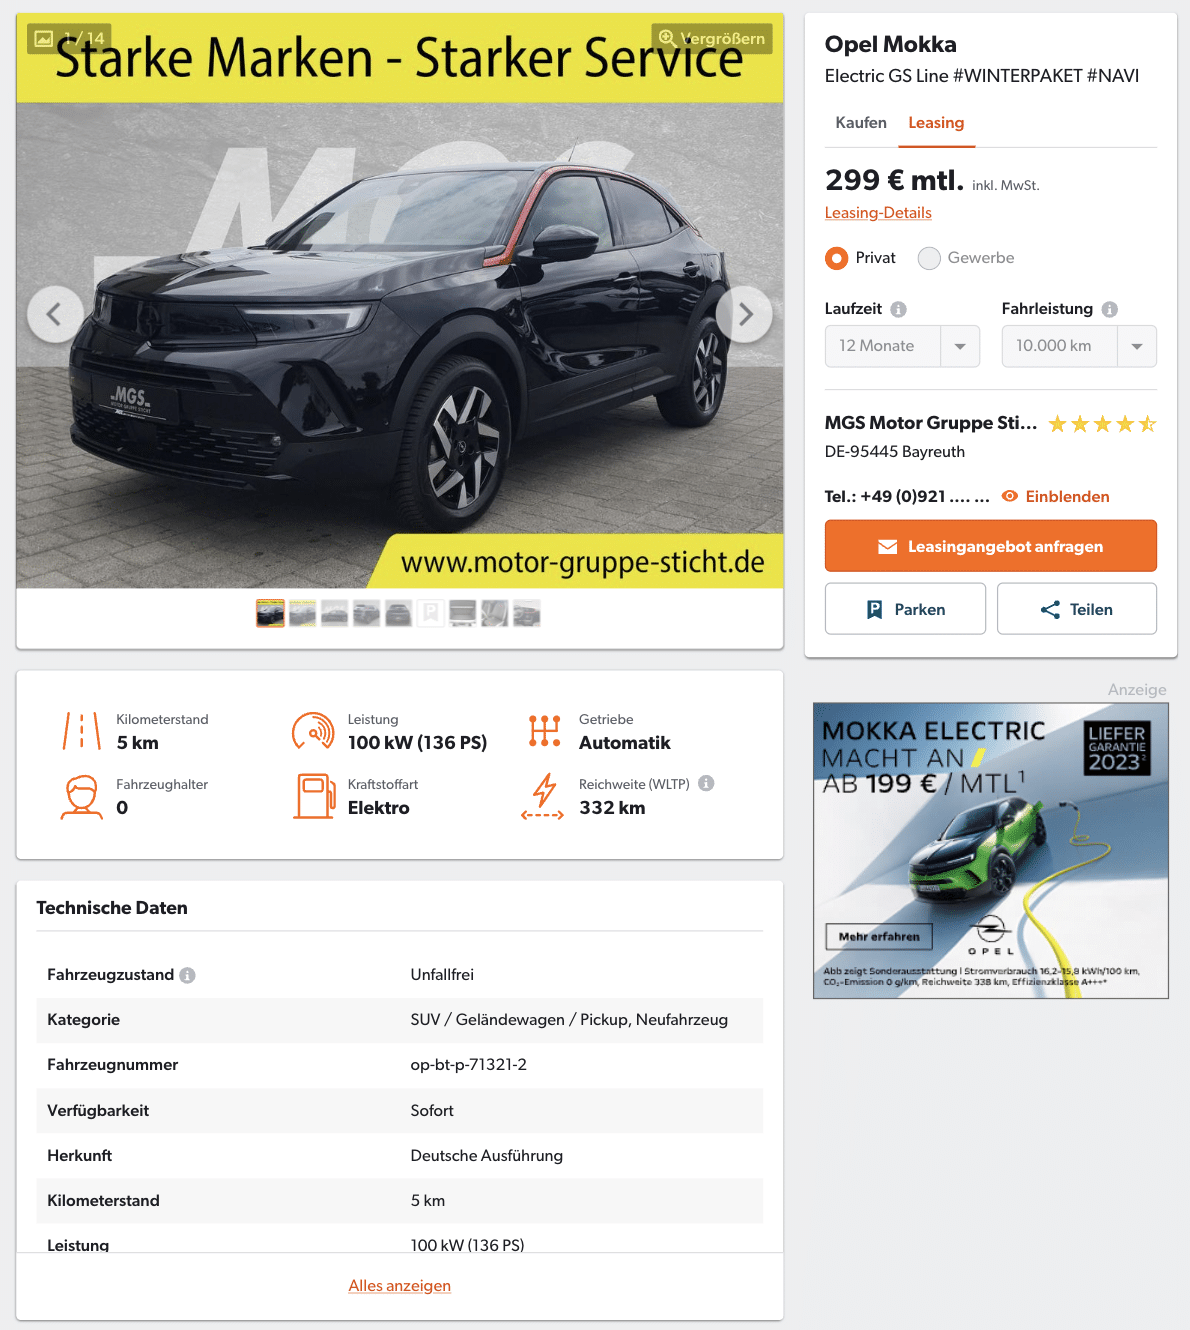This screenshot has height=1330, width=1190.
Task: Open info icon next to Fahrleistung
Action: 1109,309
